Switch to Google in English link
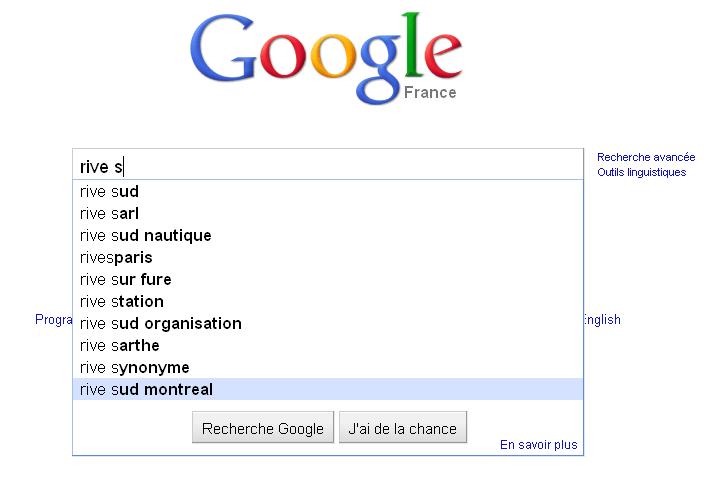 pos(602,320)
